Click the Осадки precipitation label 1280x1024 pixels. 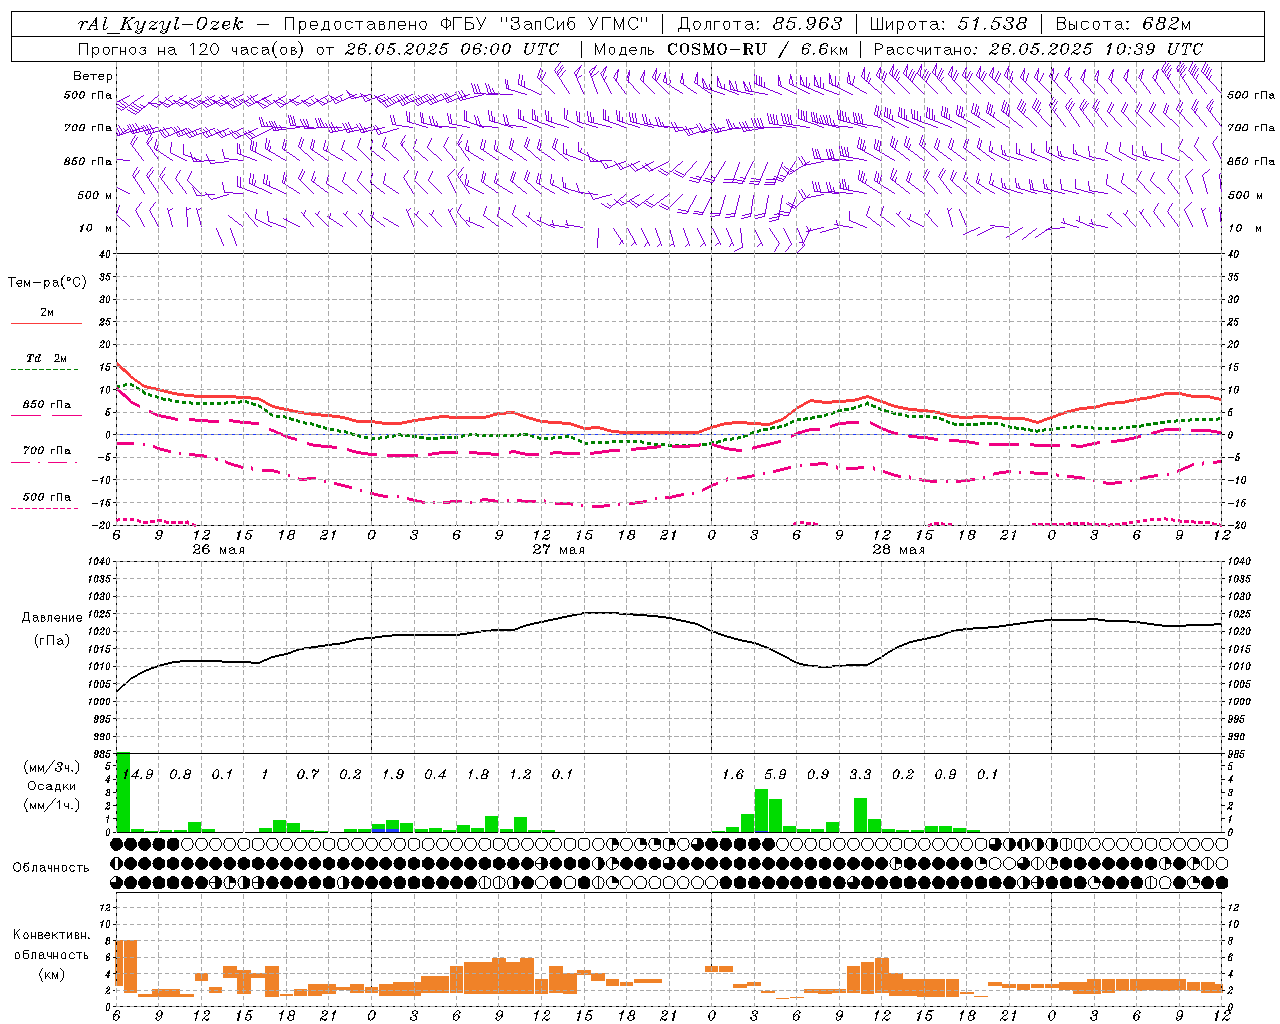(51, 786)
